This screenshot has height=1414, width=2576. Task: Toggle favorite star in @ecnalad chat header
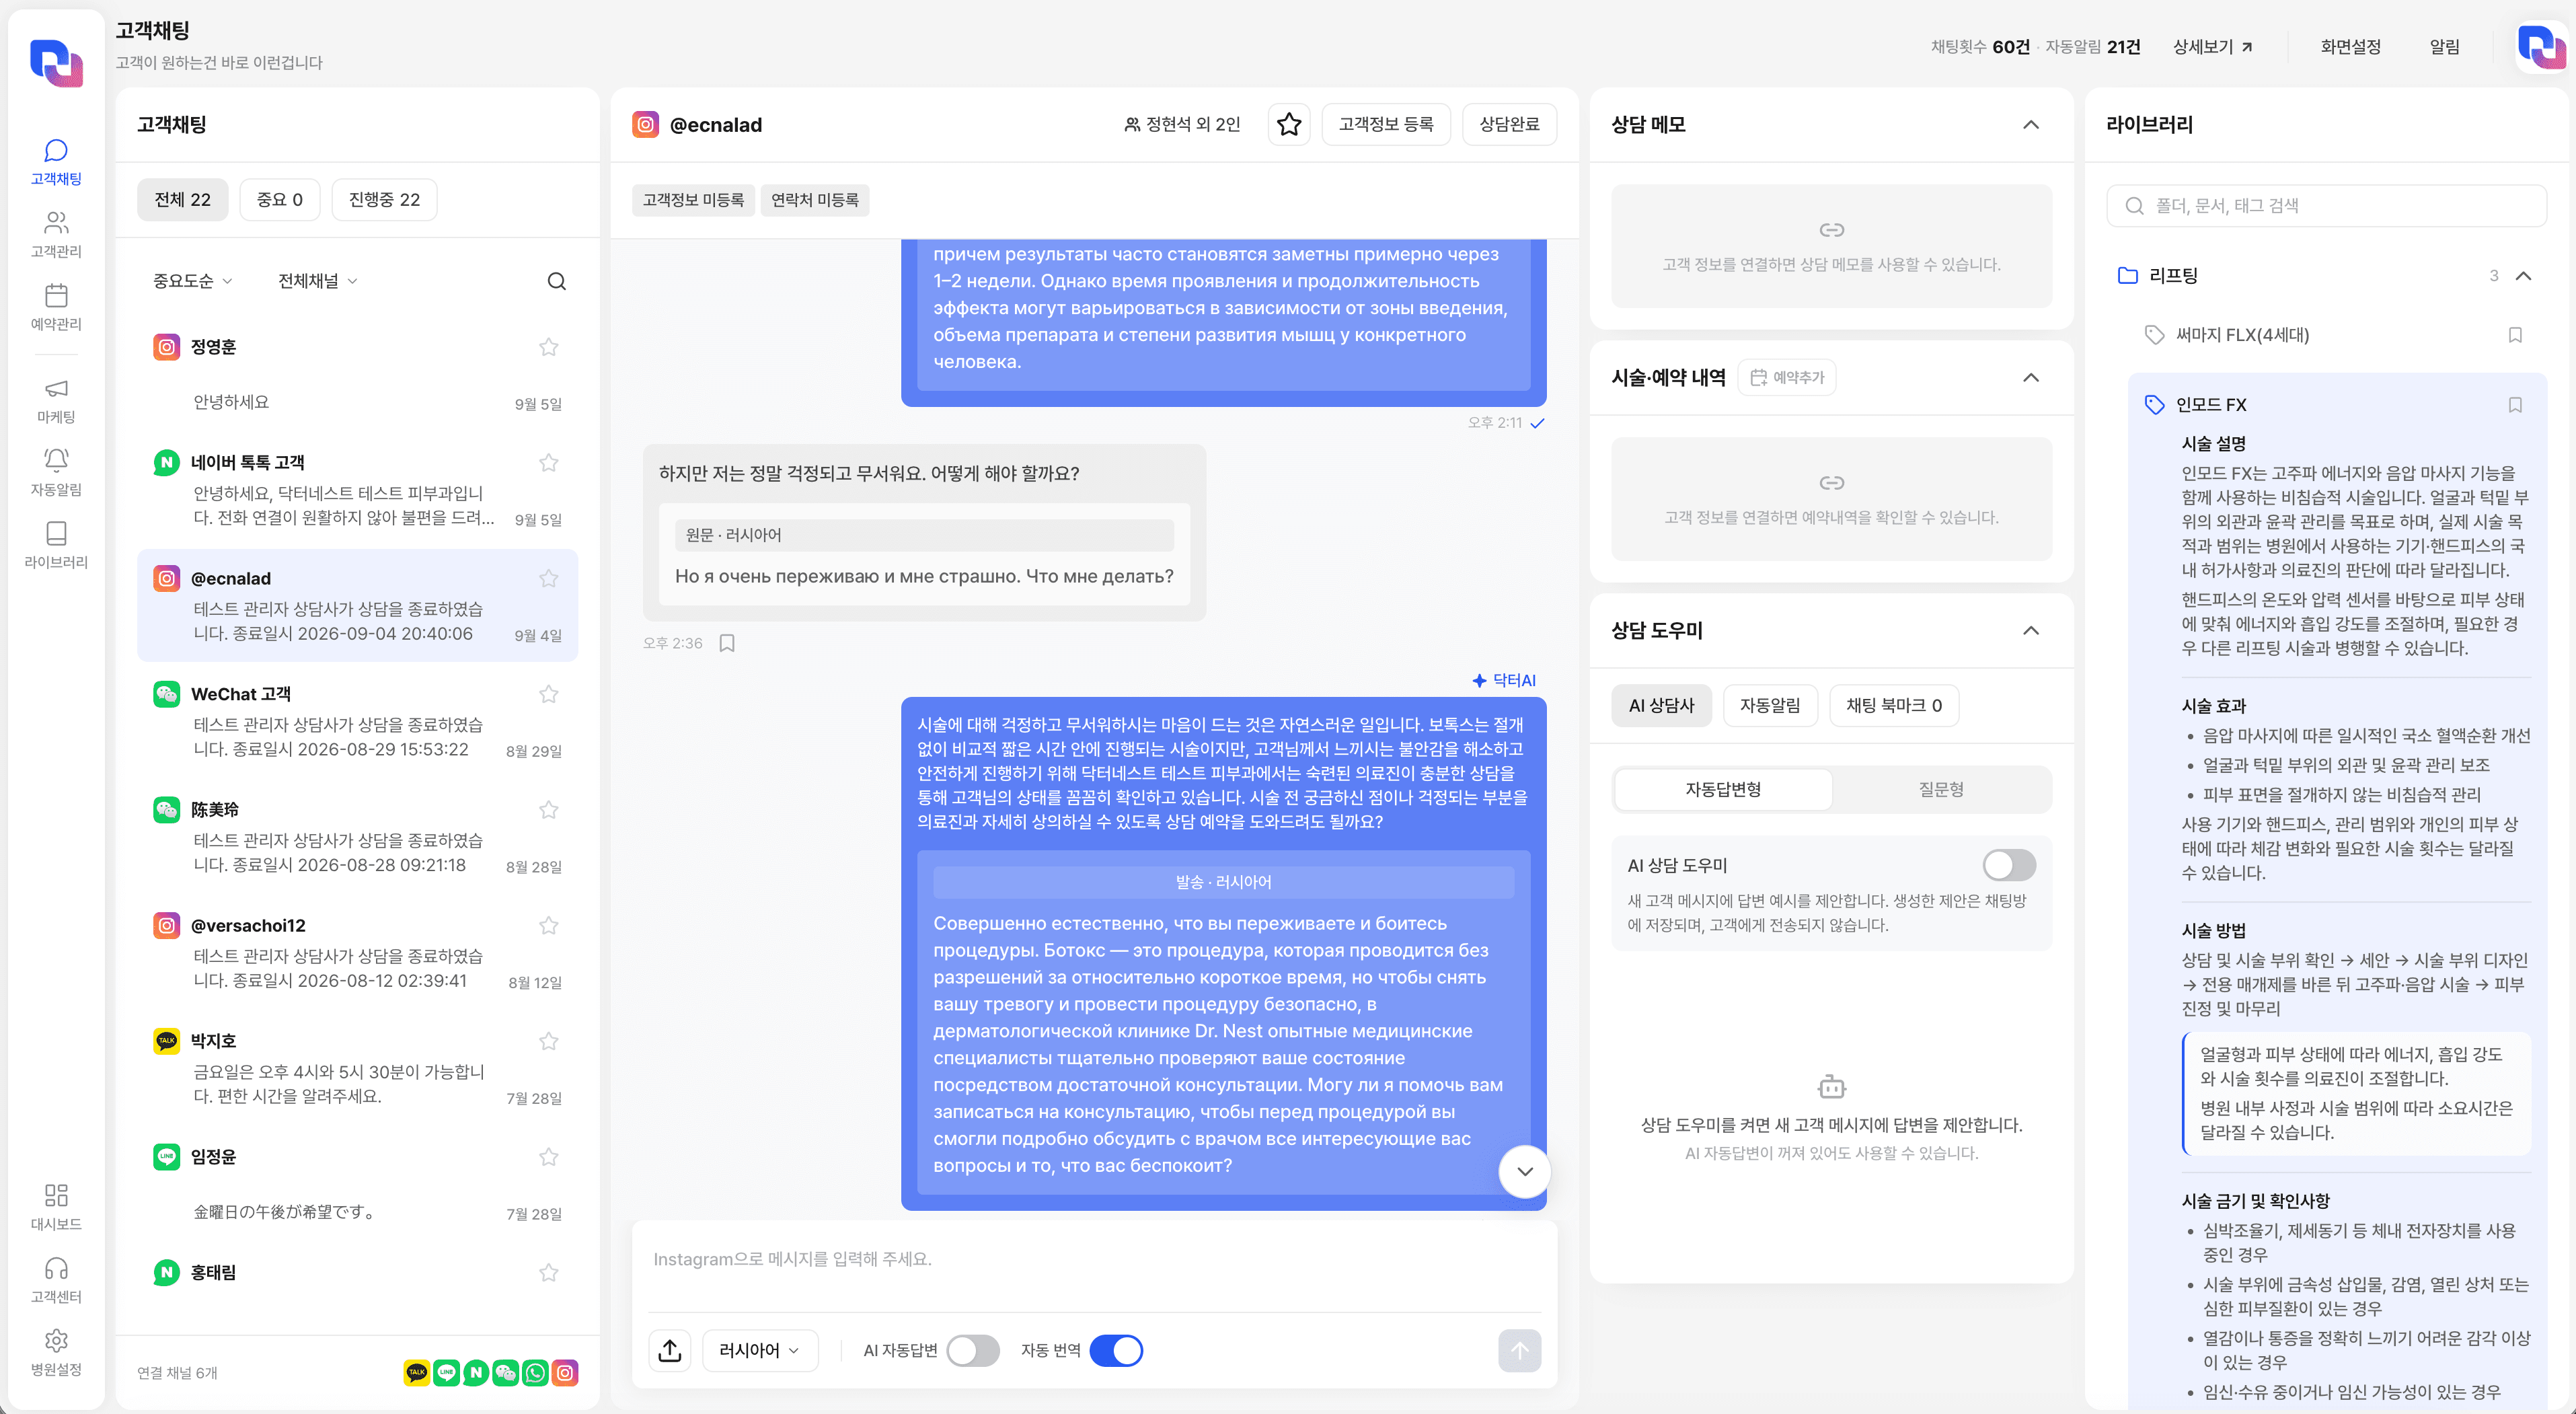point(1289,124)
